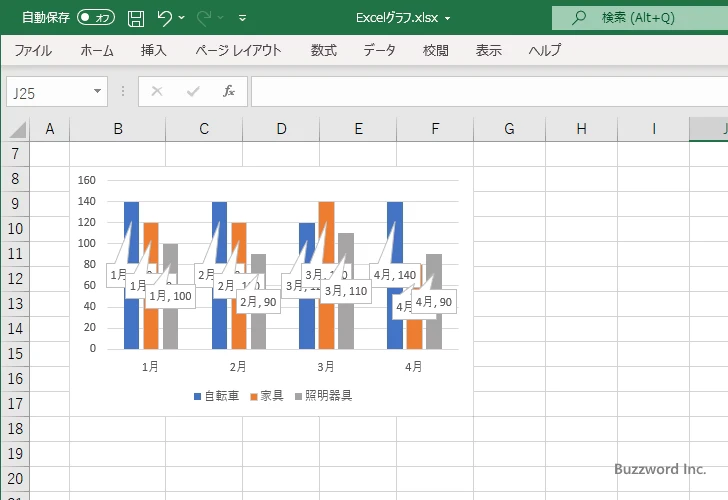Click the 4月, 140 data label callout

395,275
